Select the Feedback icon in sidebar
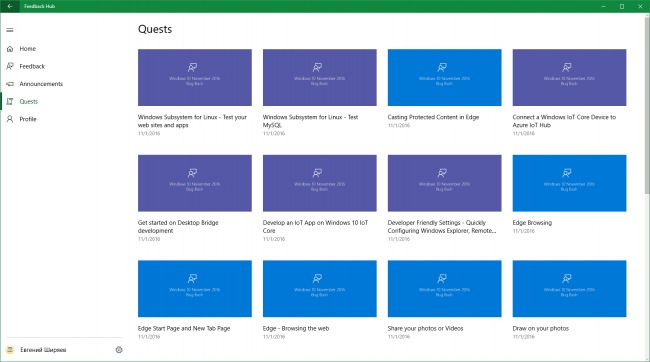 tap(10, 66)
